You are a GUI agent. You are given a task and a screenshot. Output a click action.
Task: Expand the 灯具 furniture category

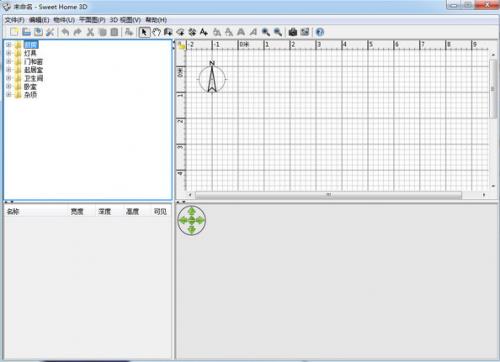coord(9,53)
